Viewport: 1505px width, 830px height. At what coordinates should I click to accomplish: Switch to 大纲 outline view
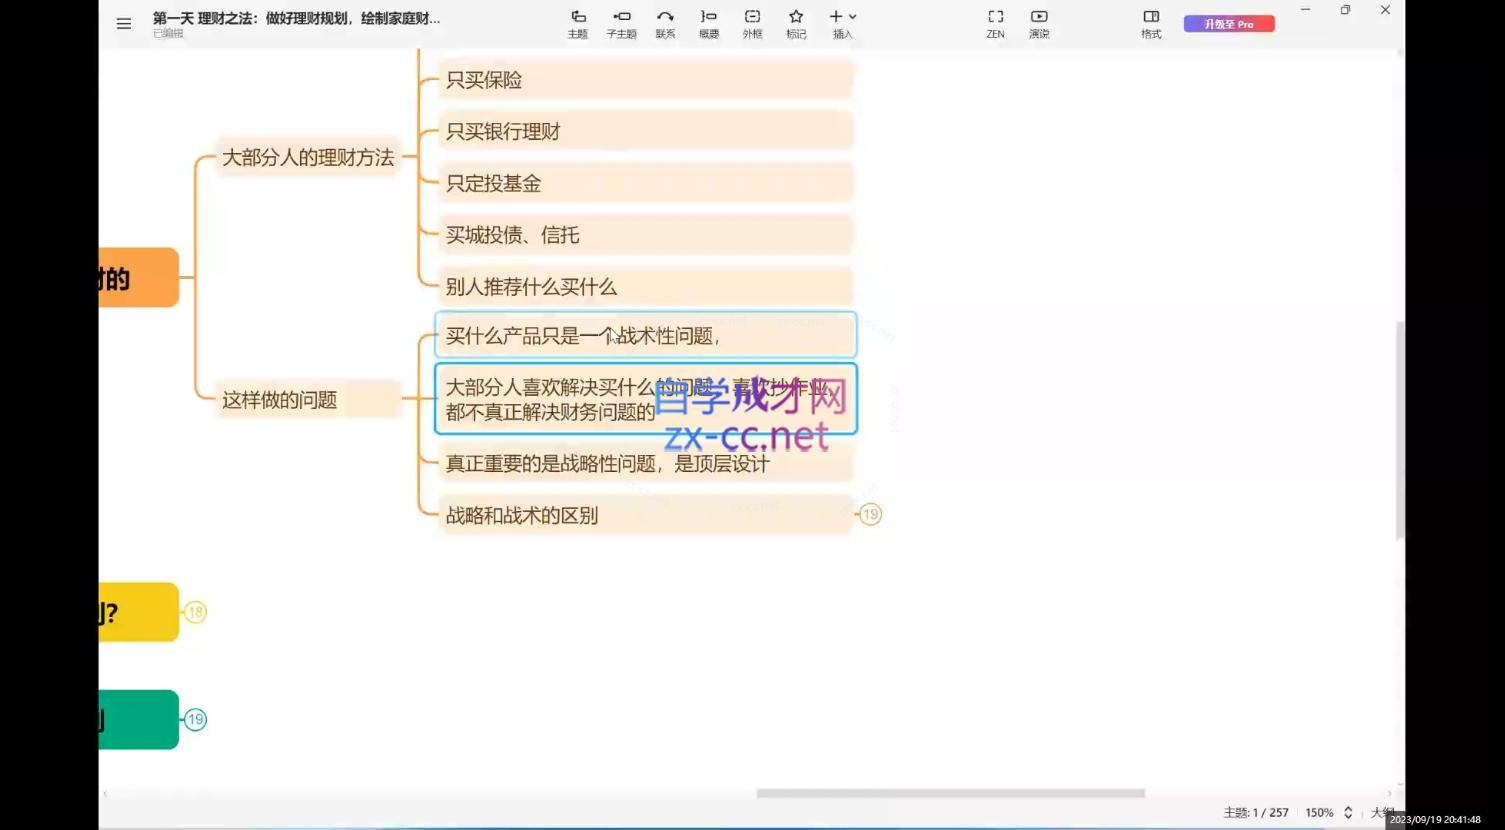(1381, 812)
